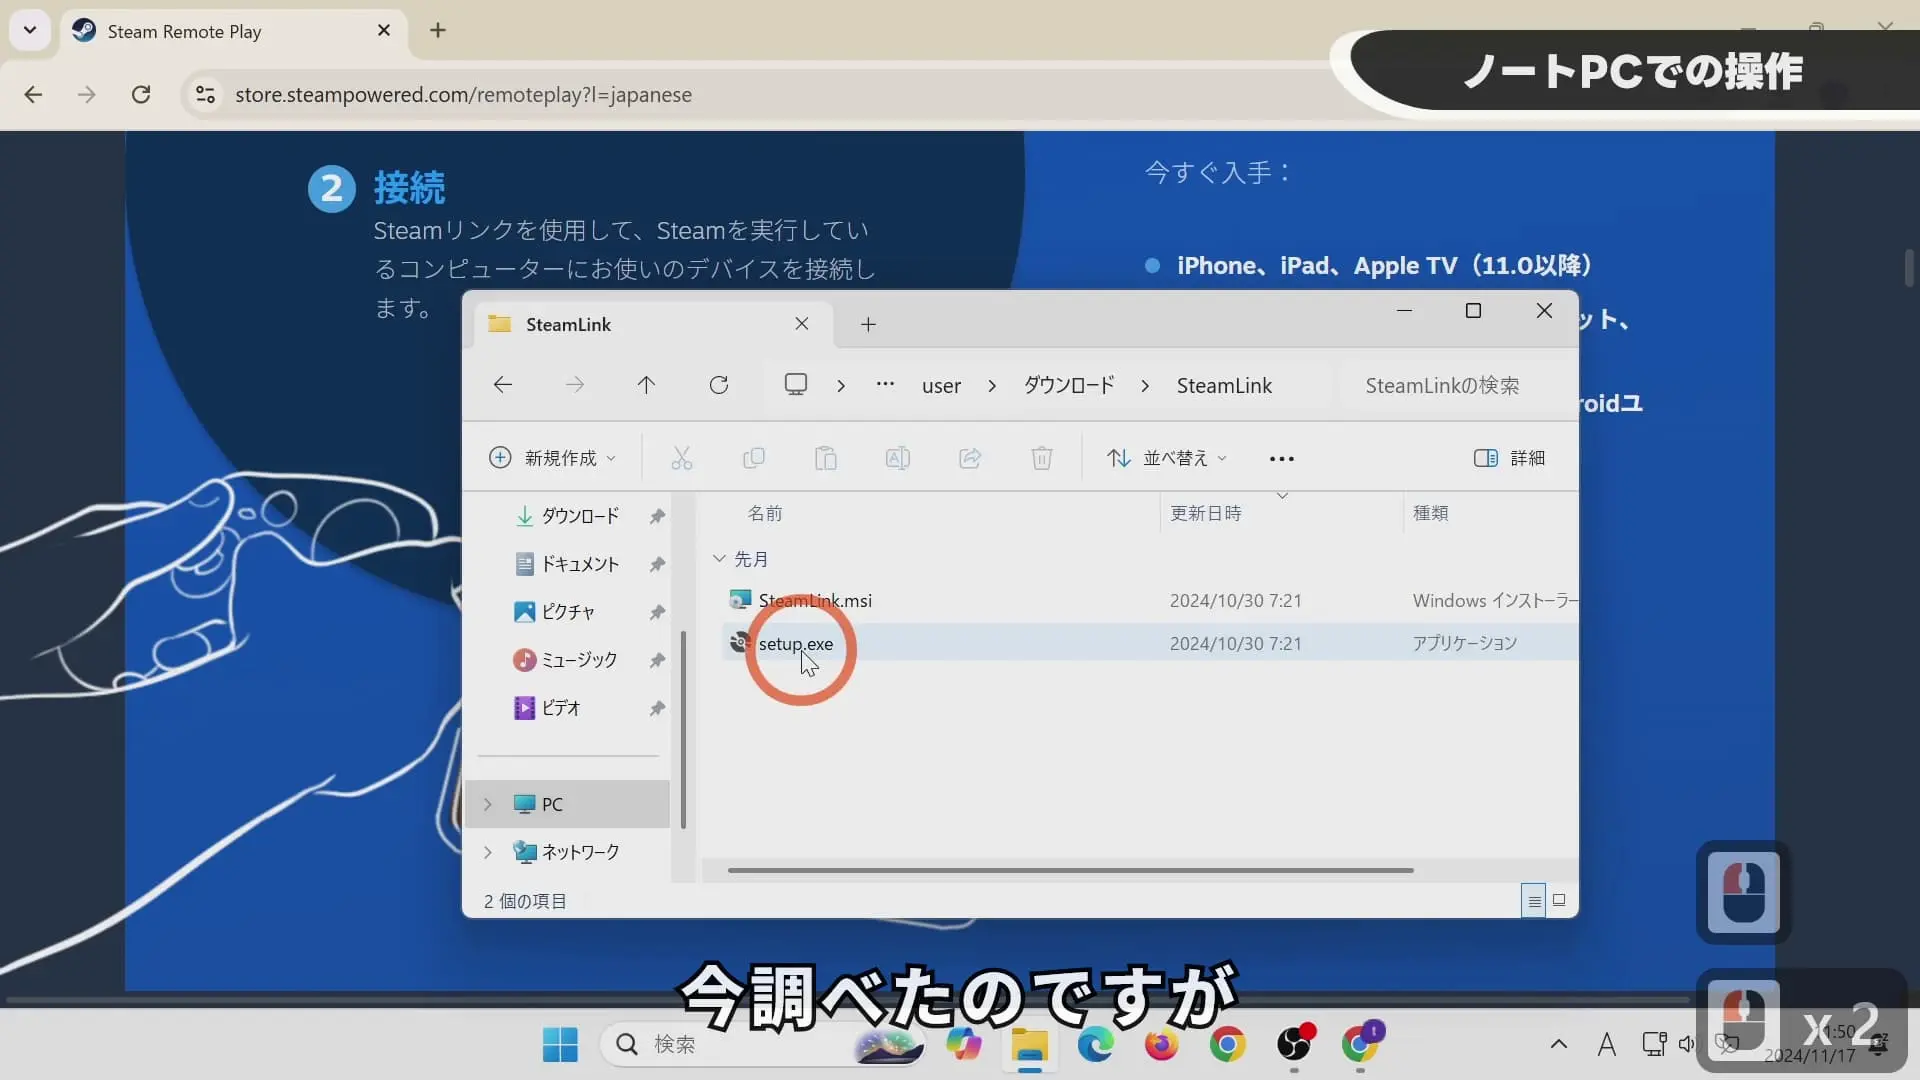Click the Paste icon in Explorer toolbar

point(826,458)
